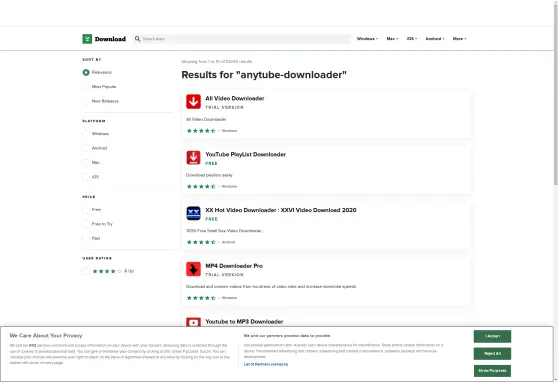Click star rating of XX Hot Video Downloader
This screenshot has height=382, width=558.
[x=201, y=242]
